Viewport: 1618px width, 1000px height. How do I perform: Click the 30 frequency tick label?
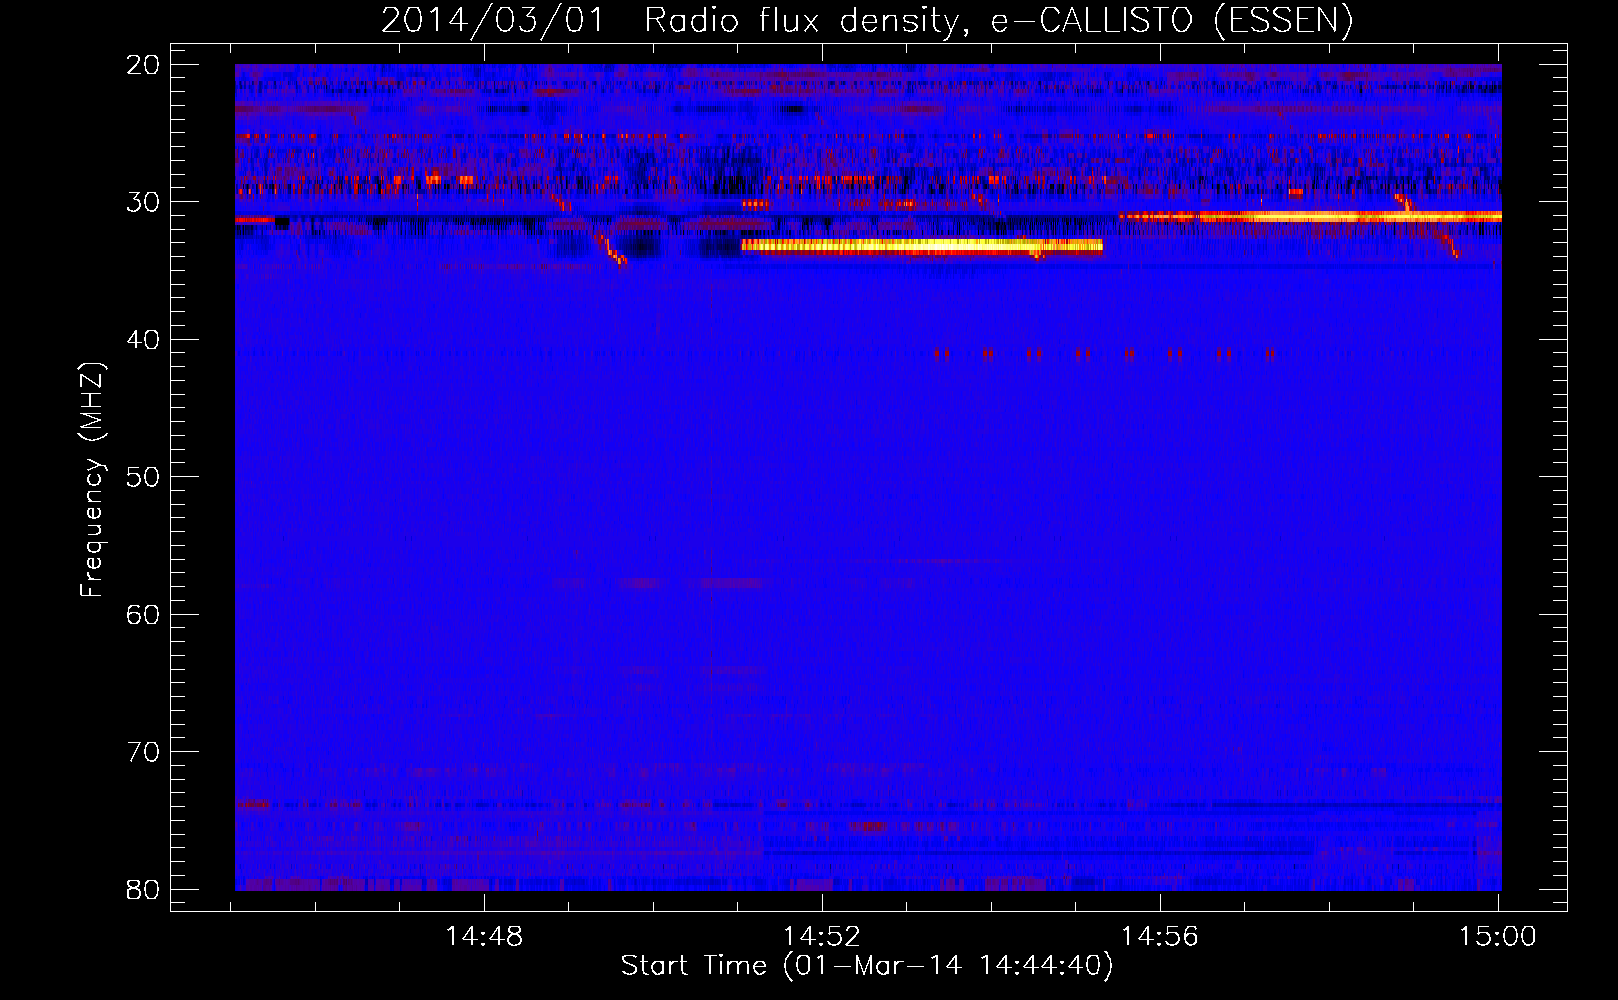coord(143,202)
